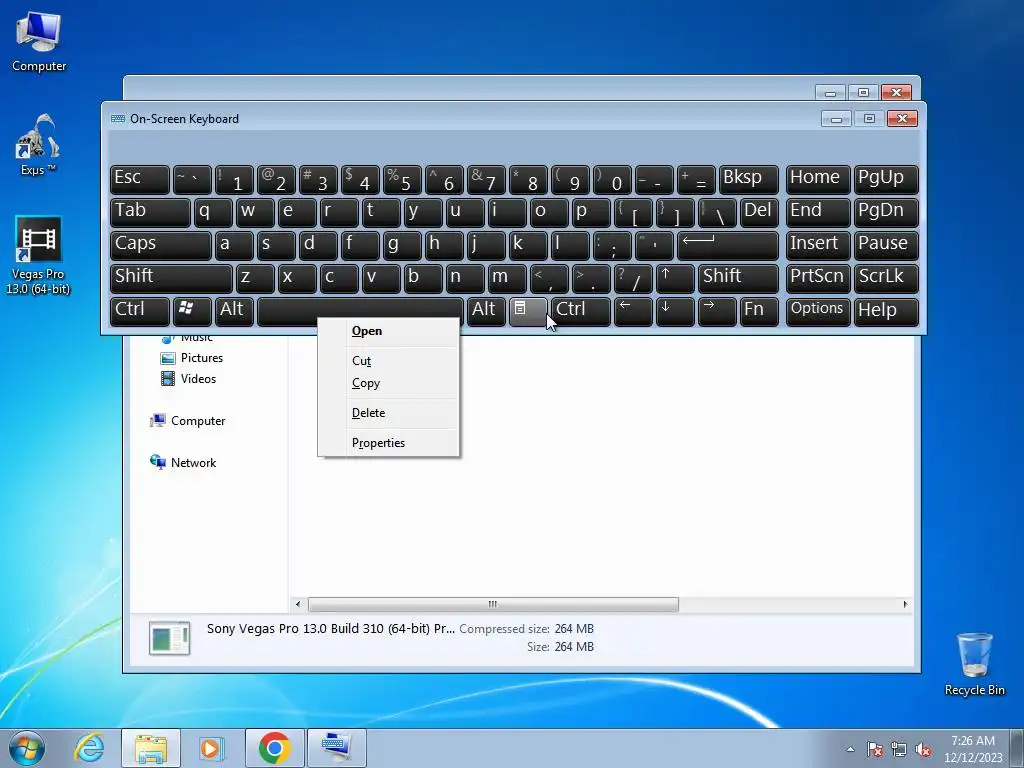Click the Enter key on keyboard

pyautogui.click(x=727, y=244)
